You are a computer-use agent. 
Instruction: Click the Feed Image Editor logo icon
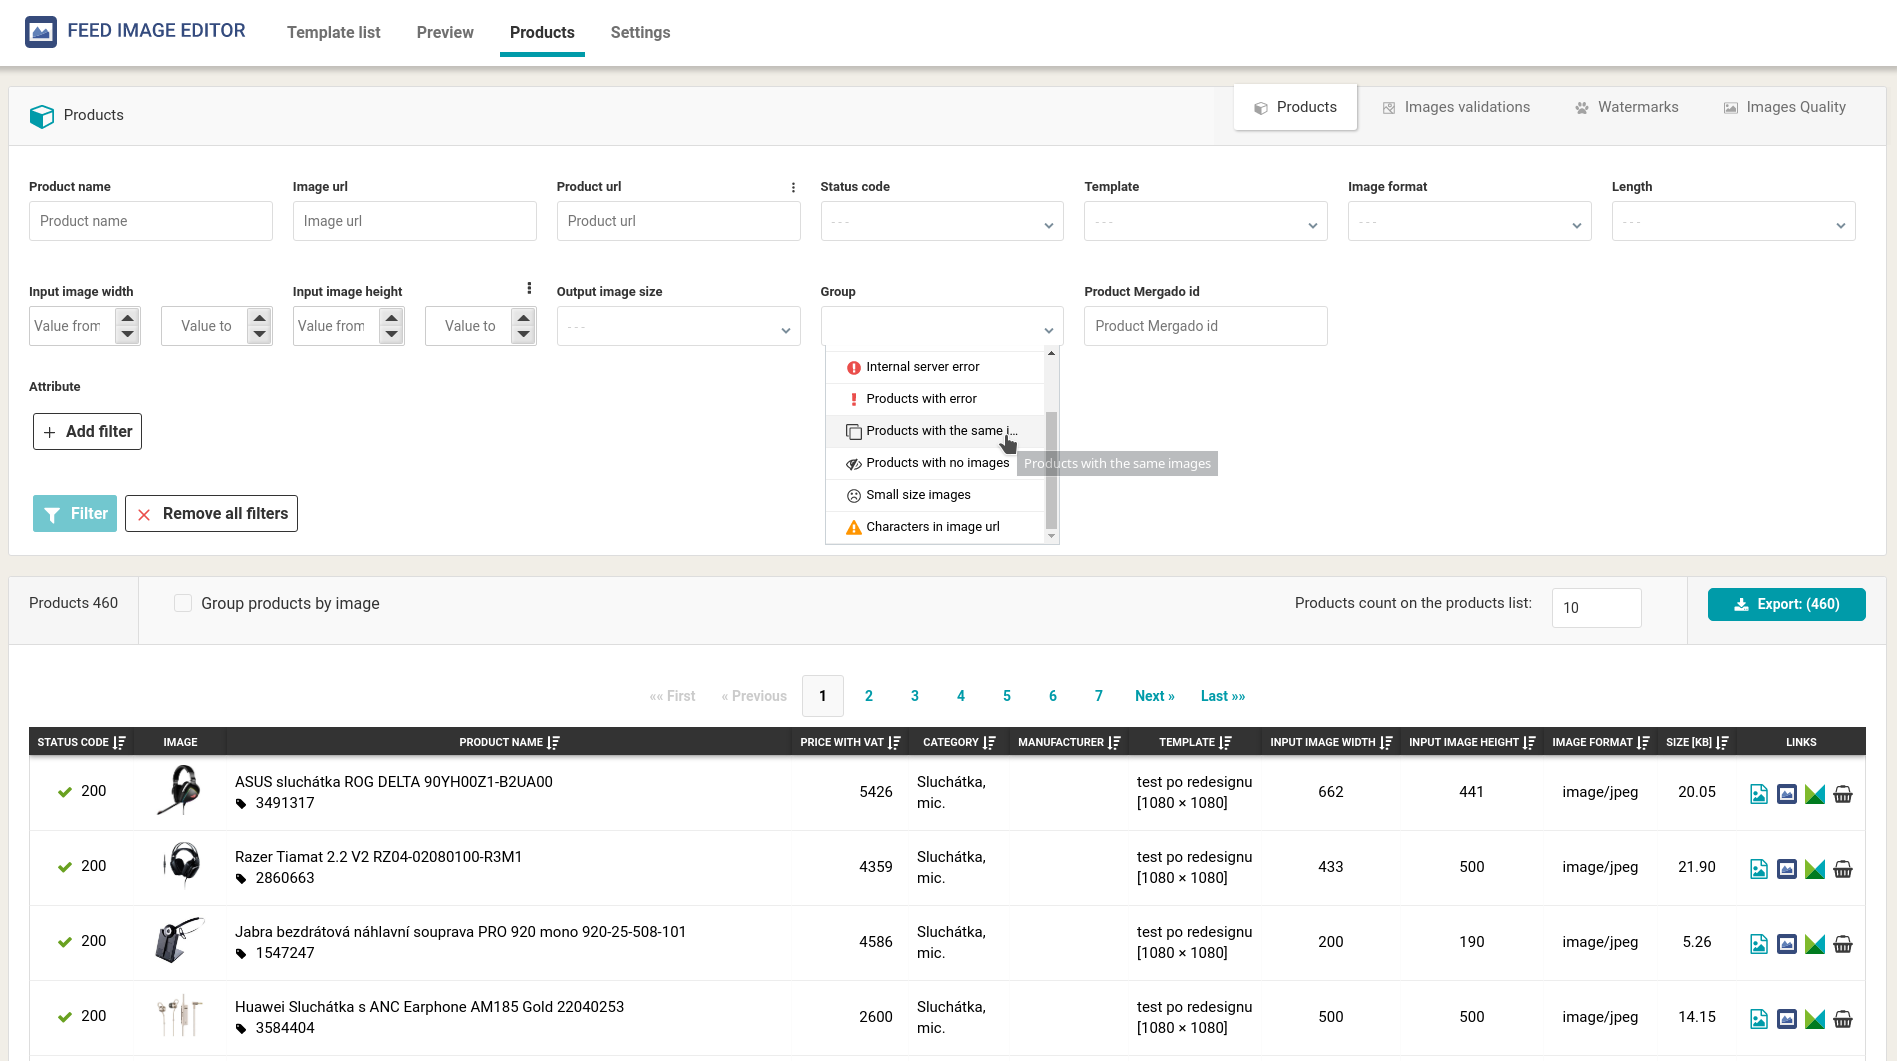(x=41, y=32)
